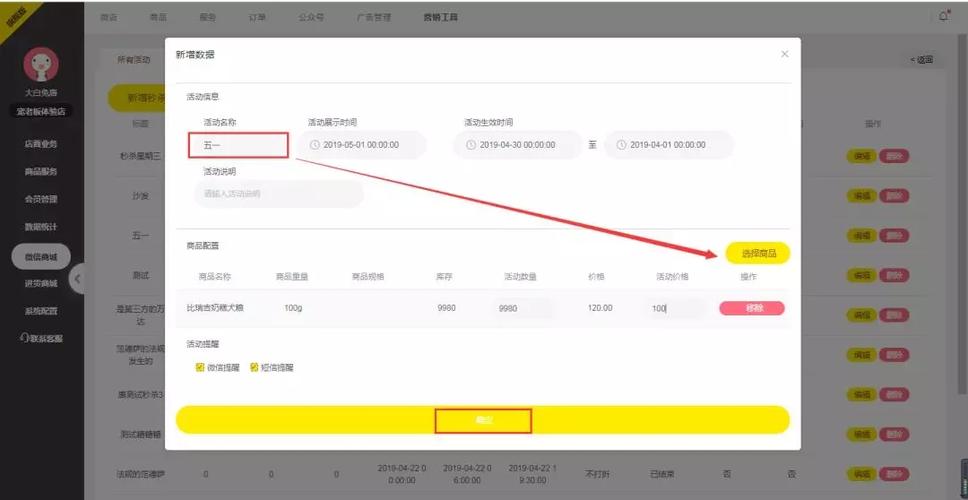Image resolution: width=968 pixels, height=500 pixels.
Task: Click clock icon in the end time field
Action: (x=621, y=145)
